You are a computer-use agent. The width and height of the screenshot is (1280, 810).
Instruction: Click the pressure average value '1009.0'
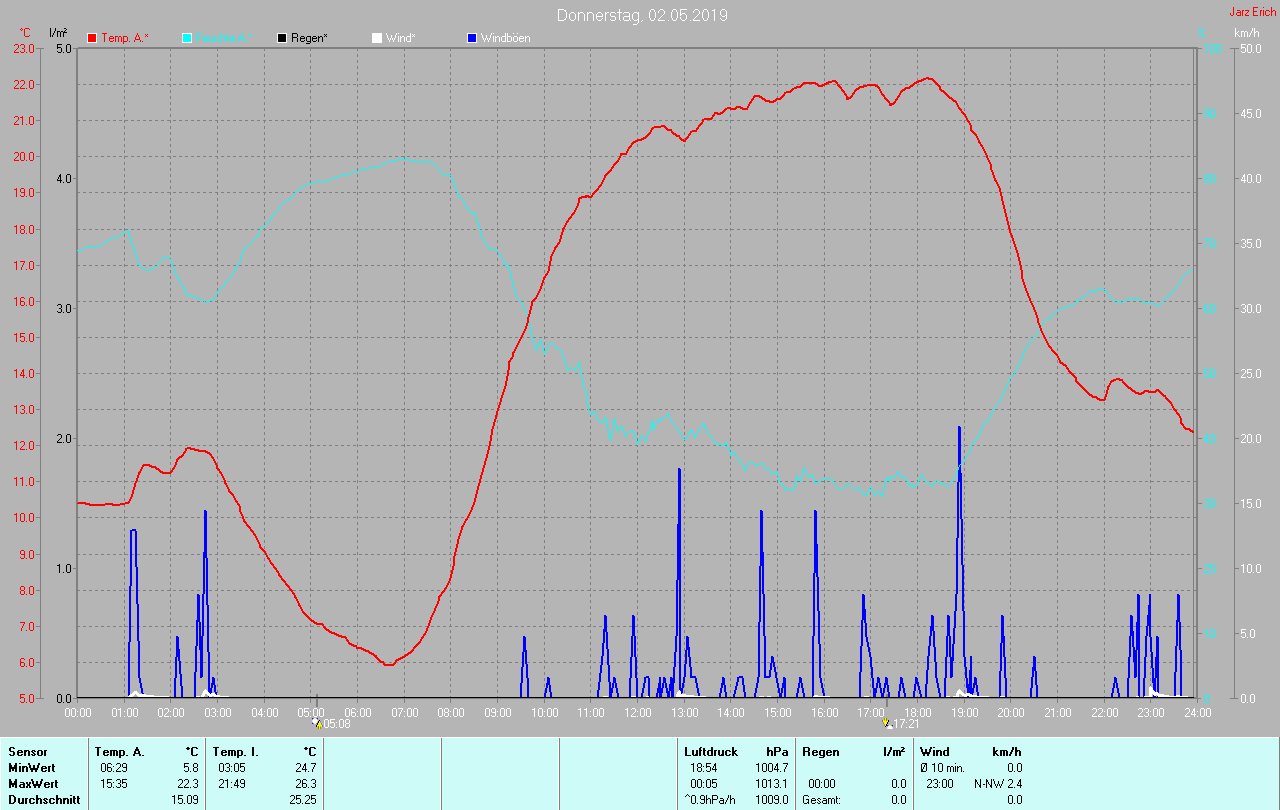click(771, 800)
